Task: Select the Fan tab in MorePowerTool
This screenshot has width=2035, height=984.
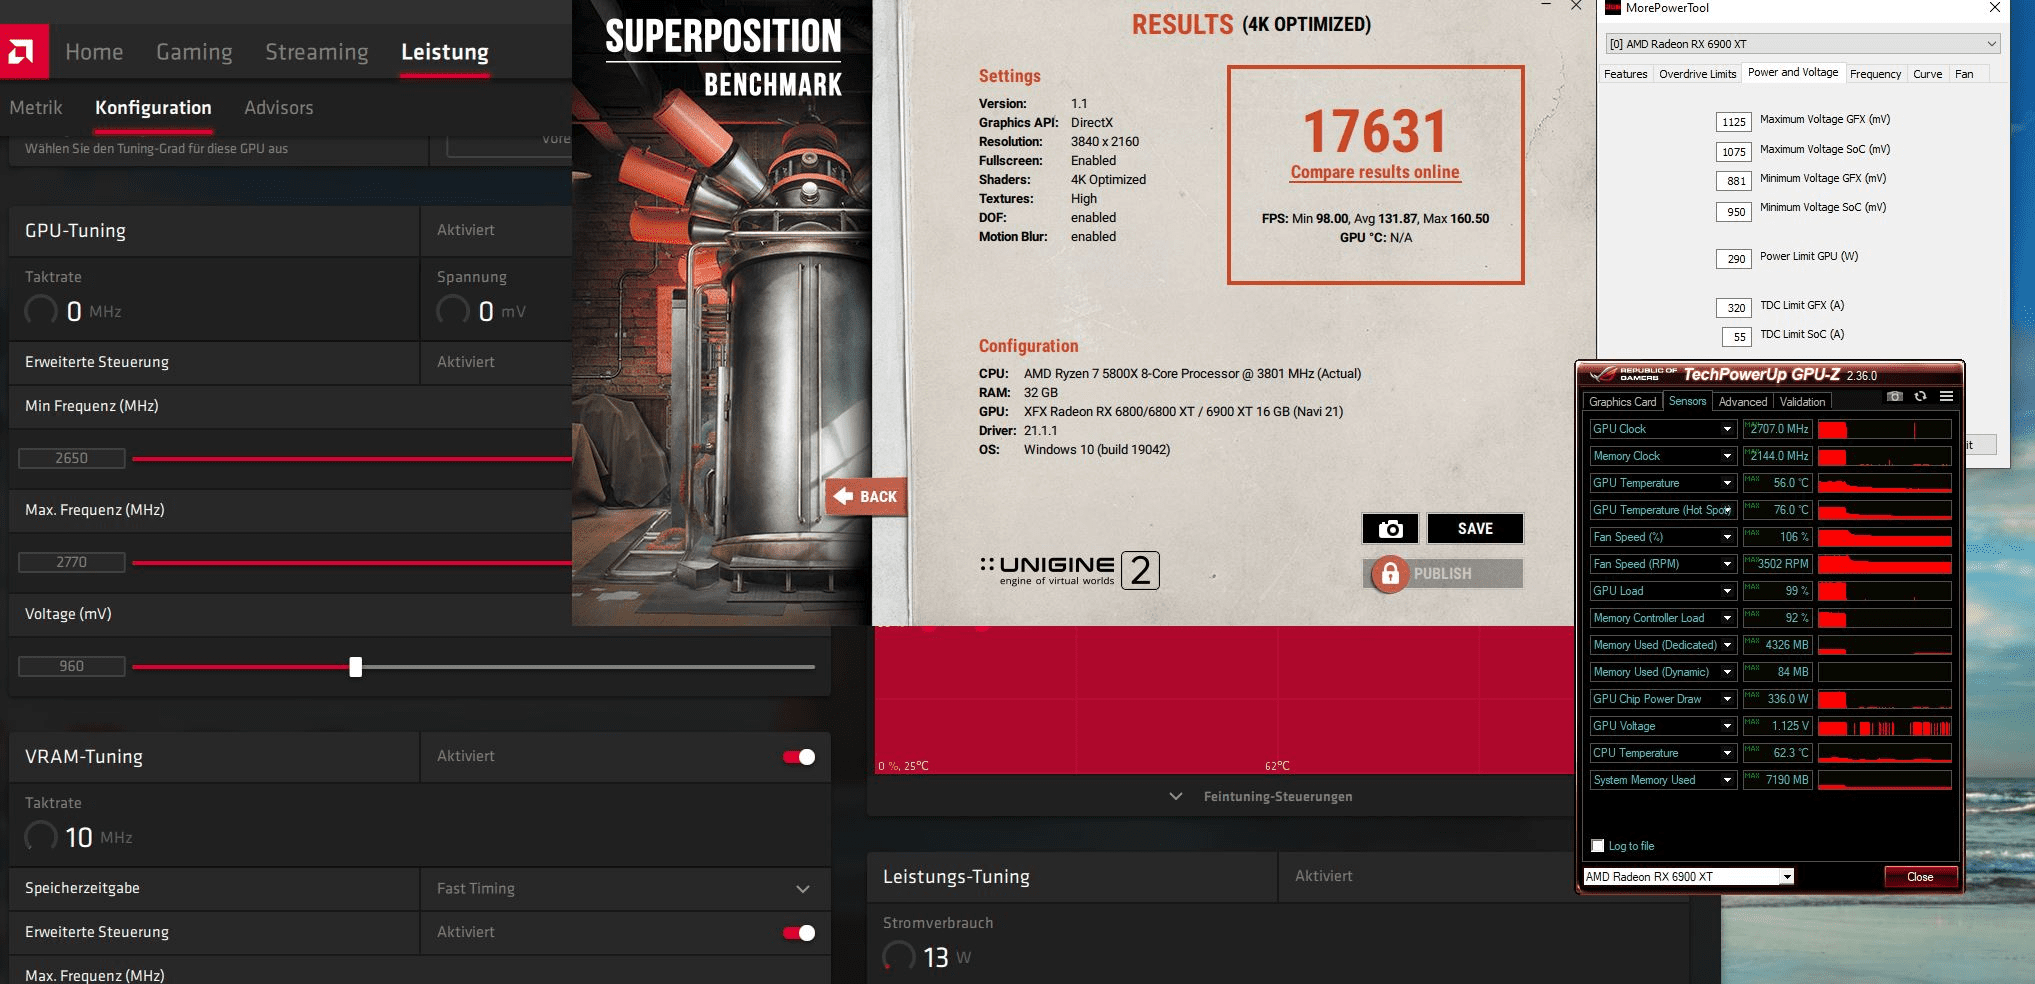Action: (1964, 74)
